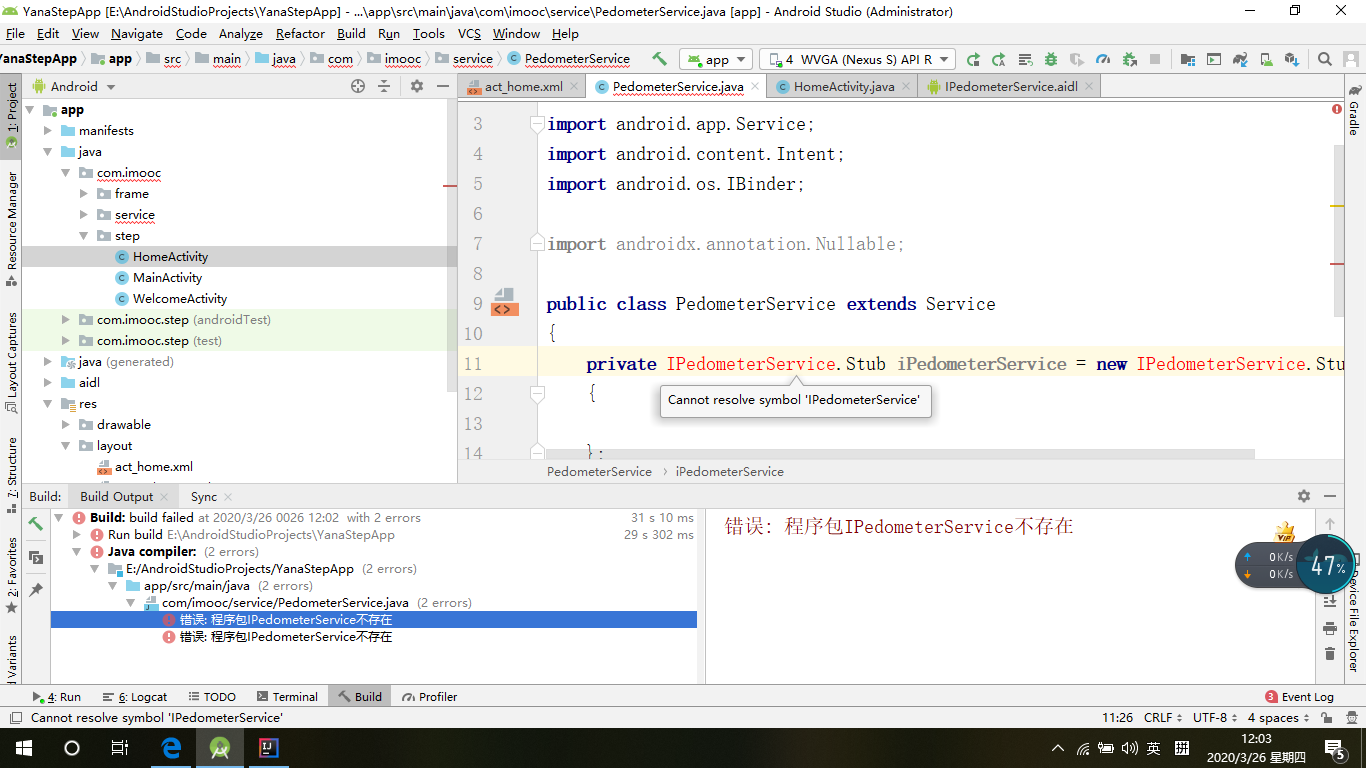Toggle the Logcat tool window
1366x768 pixels.
point(134,697)
